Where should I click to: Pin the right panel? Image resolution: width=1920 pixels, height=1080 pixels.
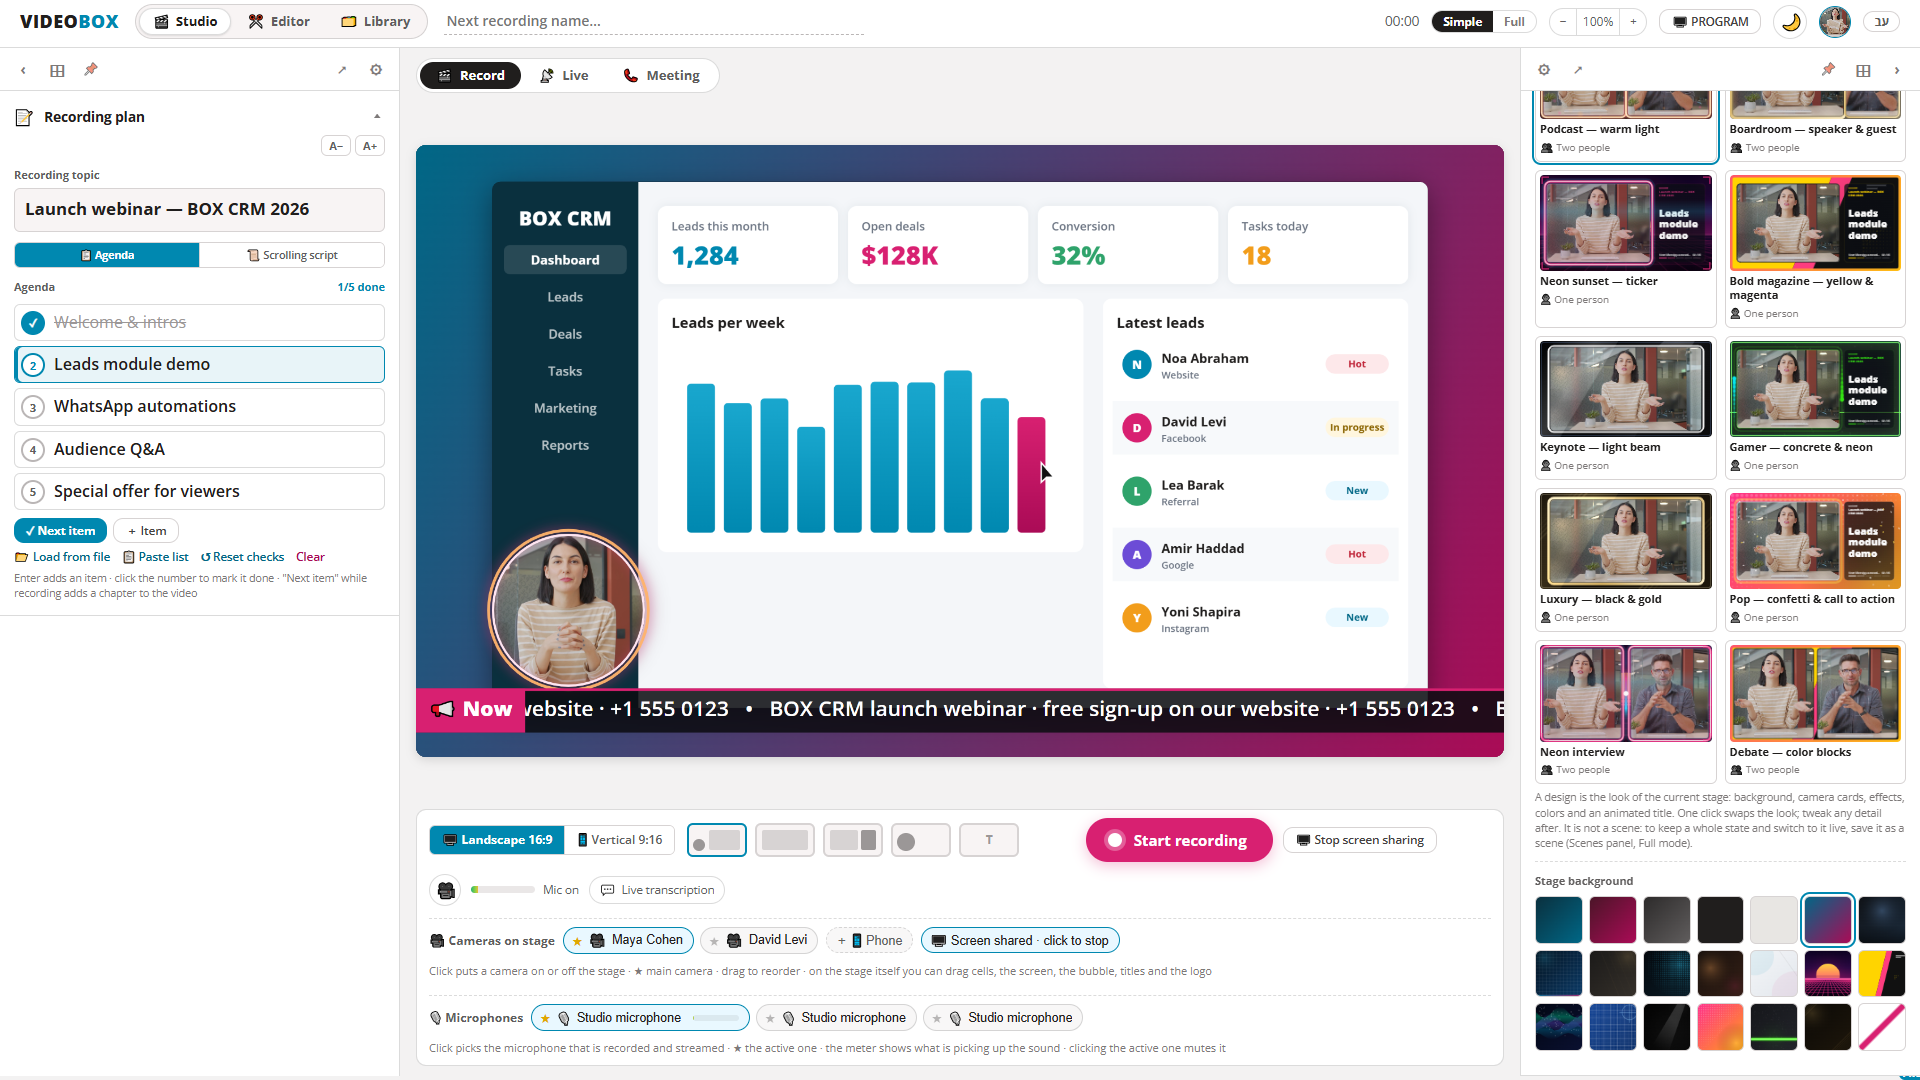click(x=1828, y=70)
